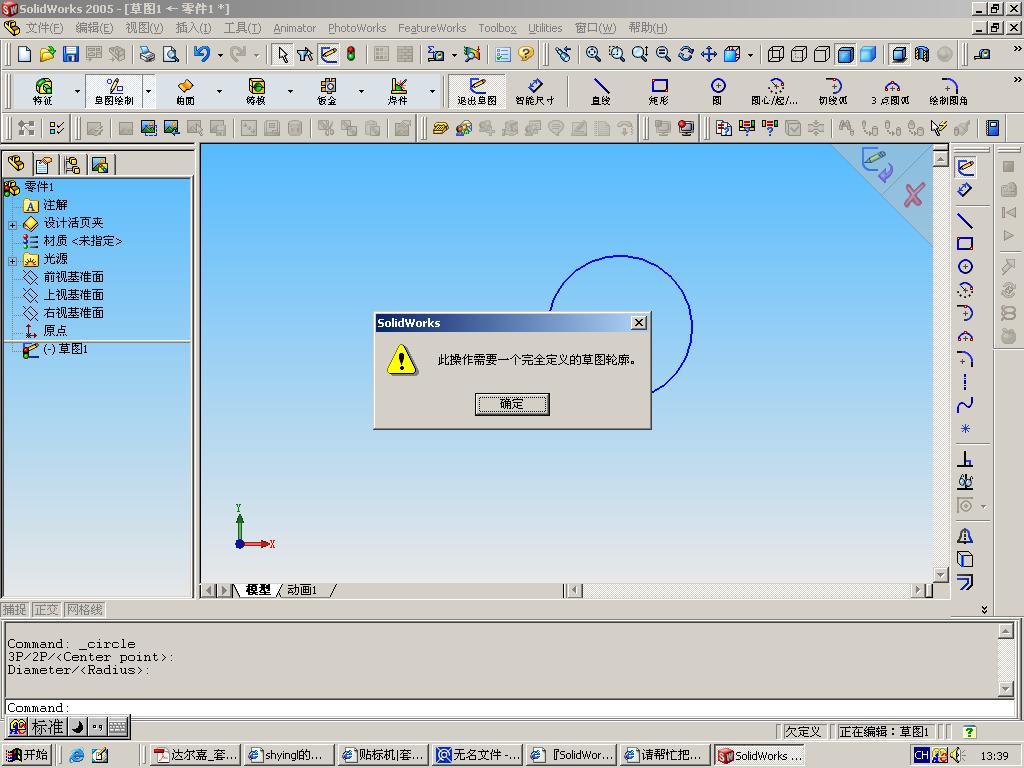This screenshot has width=1024, height=768.
Task: Click the 矩形 (Rectangle) tool in command manager
Action: pos(659,91)
